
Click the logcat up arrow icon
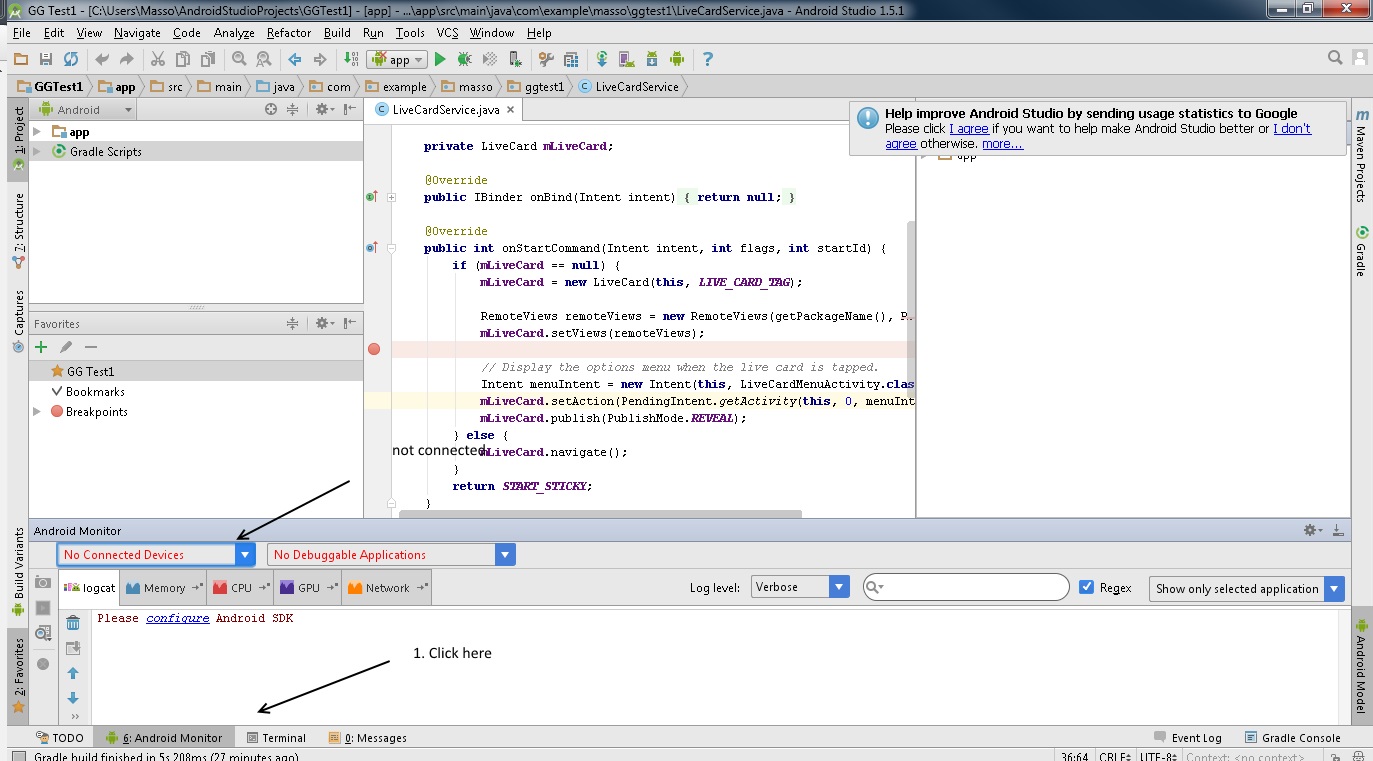tap(73, 673)
